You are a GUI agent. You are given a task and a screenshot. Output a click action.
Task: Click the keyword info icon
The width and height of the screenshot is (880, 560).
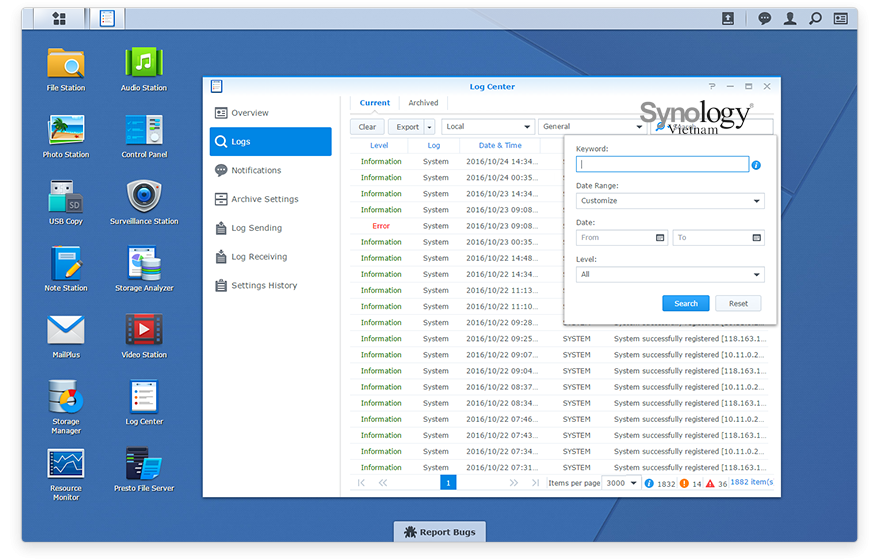click(x=757, y=165)
